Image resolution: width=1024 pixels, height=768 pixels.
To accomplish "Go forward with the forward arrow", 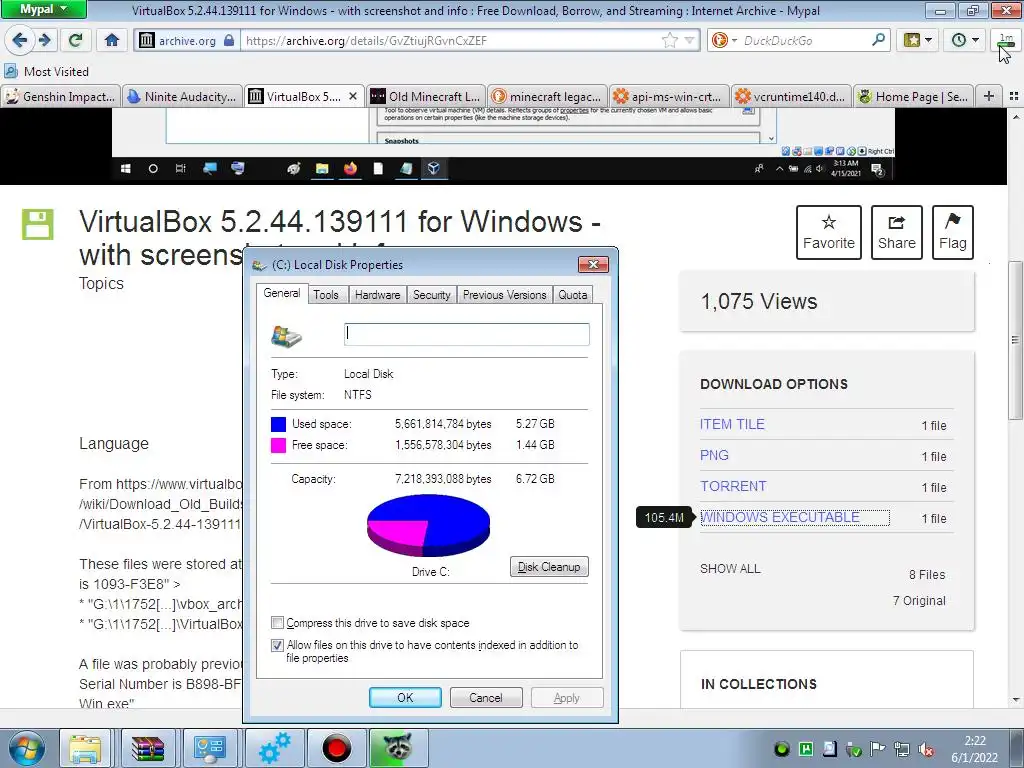I will point(44,40).
